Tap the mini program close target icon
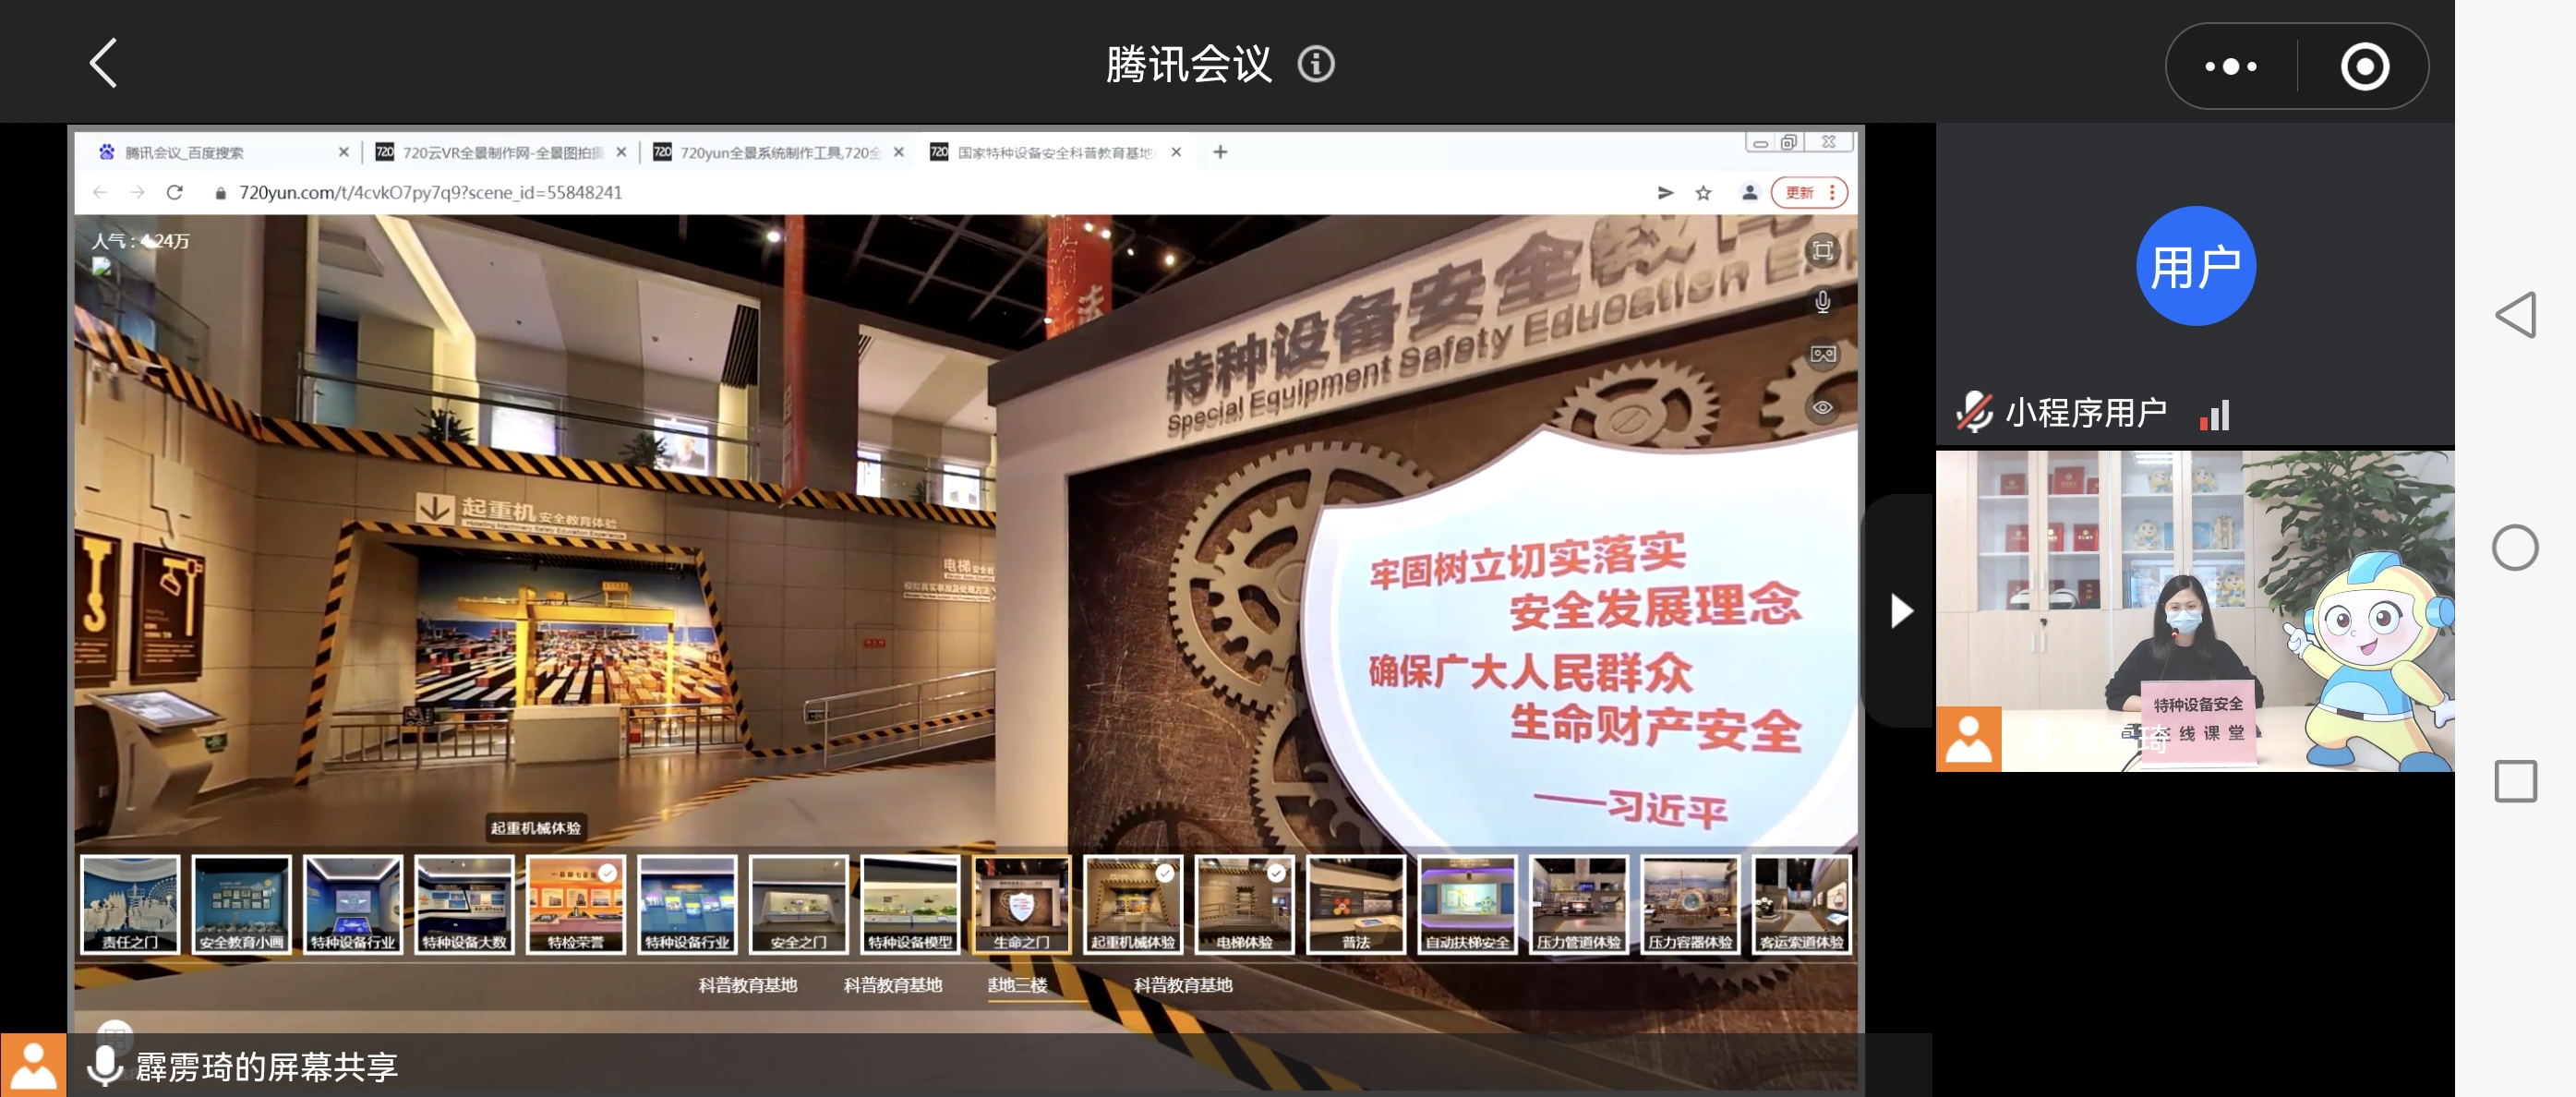This screenshot has width=2576, height=1097. pyautogui.click(x=2364, y=67)
